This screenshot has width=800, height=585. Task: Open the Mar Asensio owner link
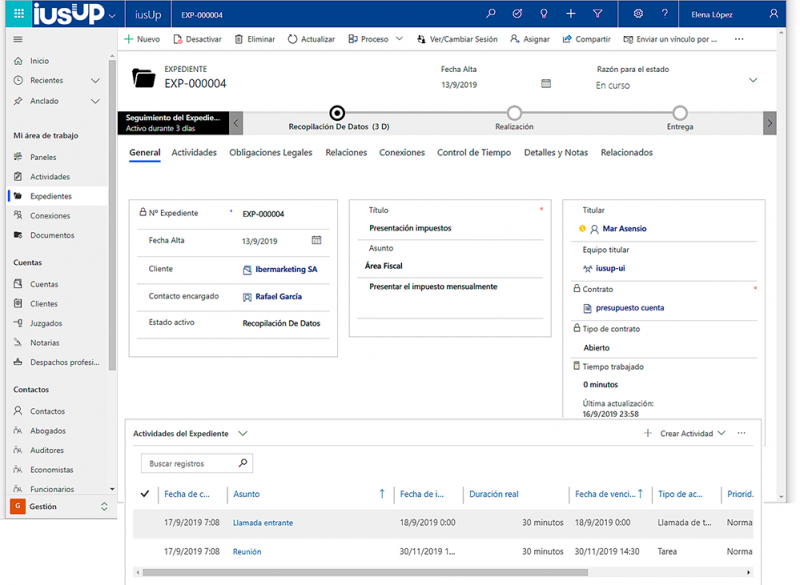(x=624, y=228)
